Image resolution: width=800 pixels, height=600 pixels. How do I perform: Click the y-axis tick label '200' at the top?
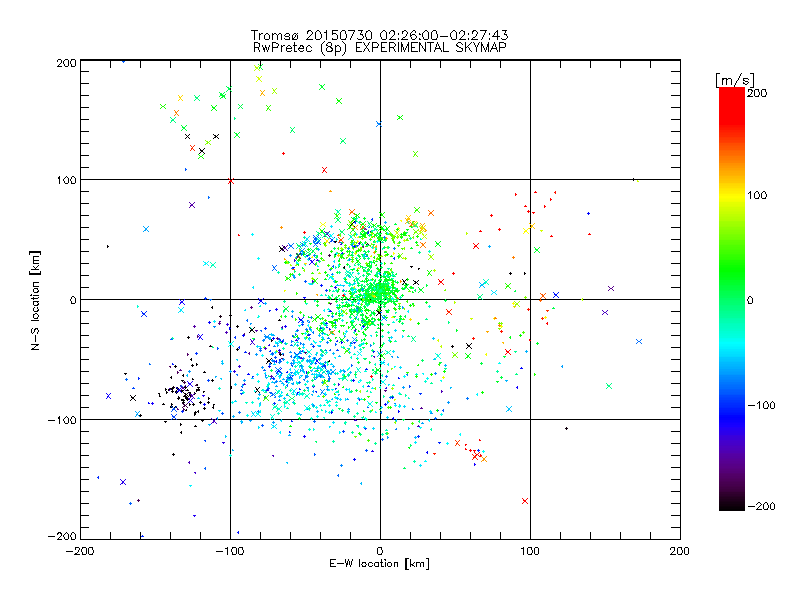(67, 63)
